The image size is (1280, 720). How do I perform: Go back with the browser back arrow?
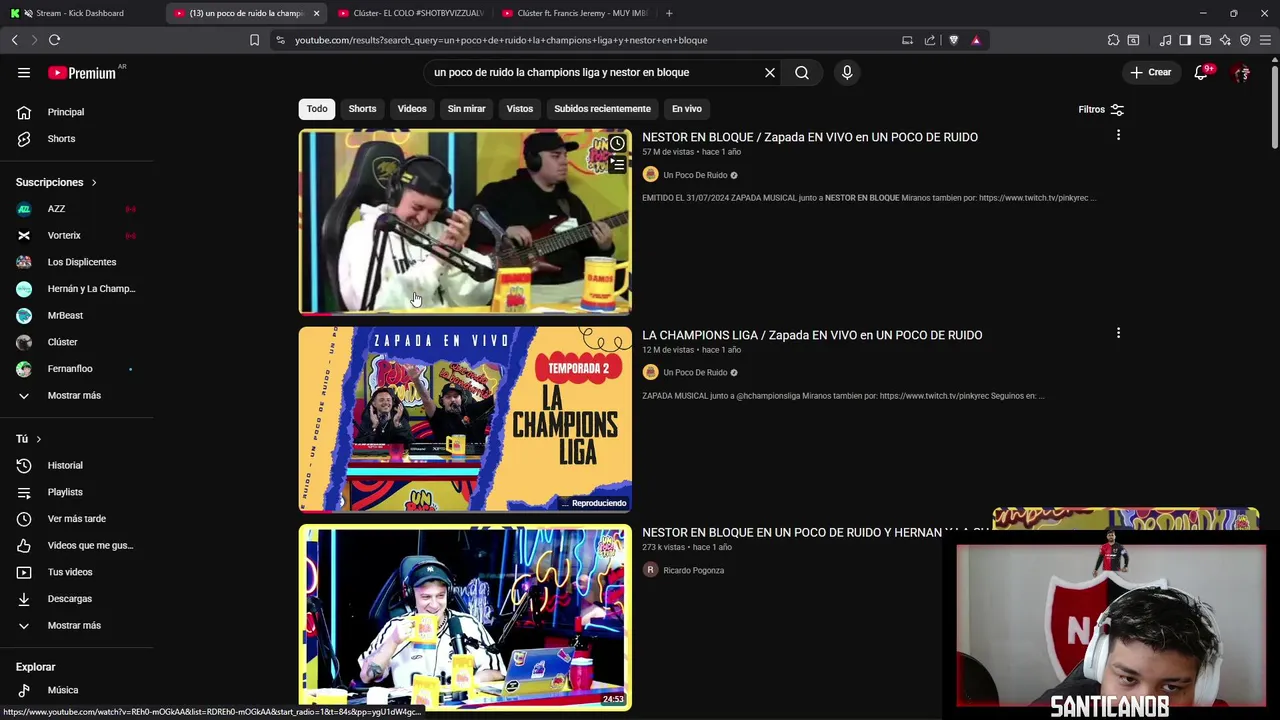(14, 40)
